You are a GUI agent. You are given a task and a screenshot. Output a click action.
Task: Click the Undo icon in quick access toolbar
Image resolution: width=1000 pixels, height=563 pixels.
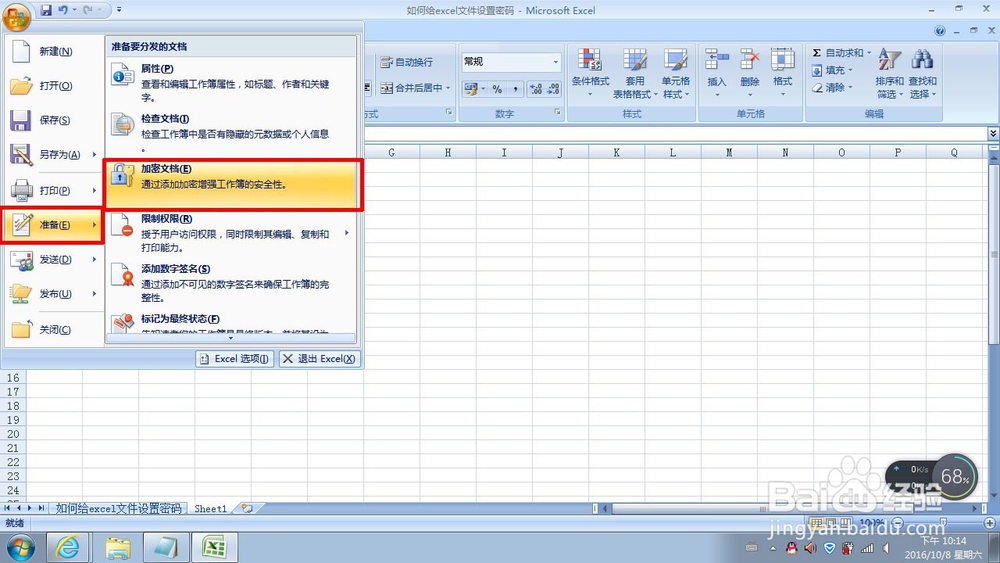62,10
